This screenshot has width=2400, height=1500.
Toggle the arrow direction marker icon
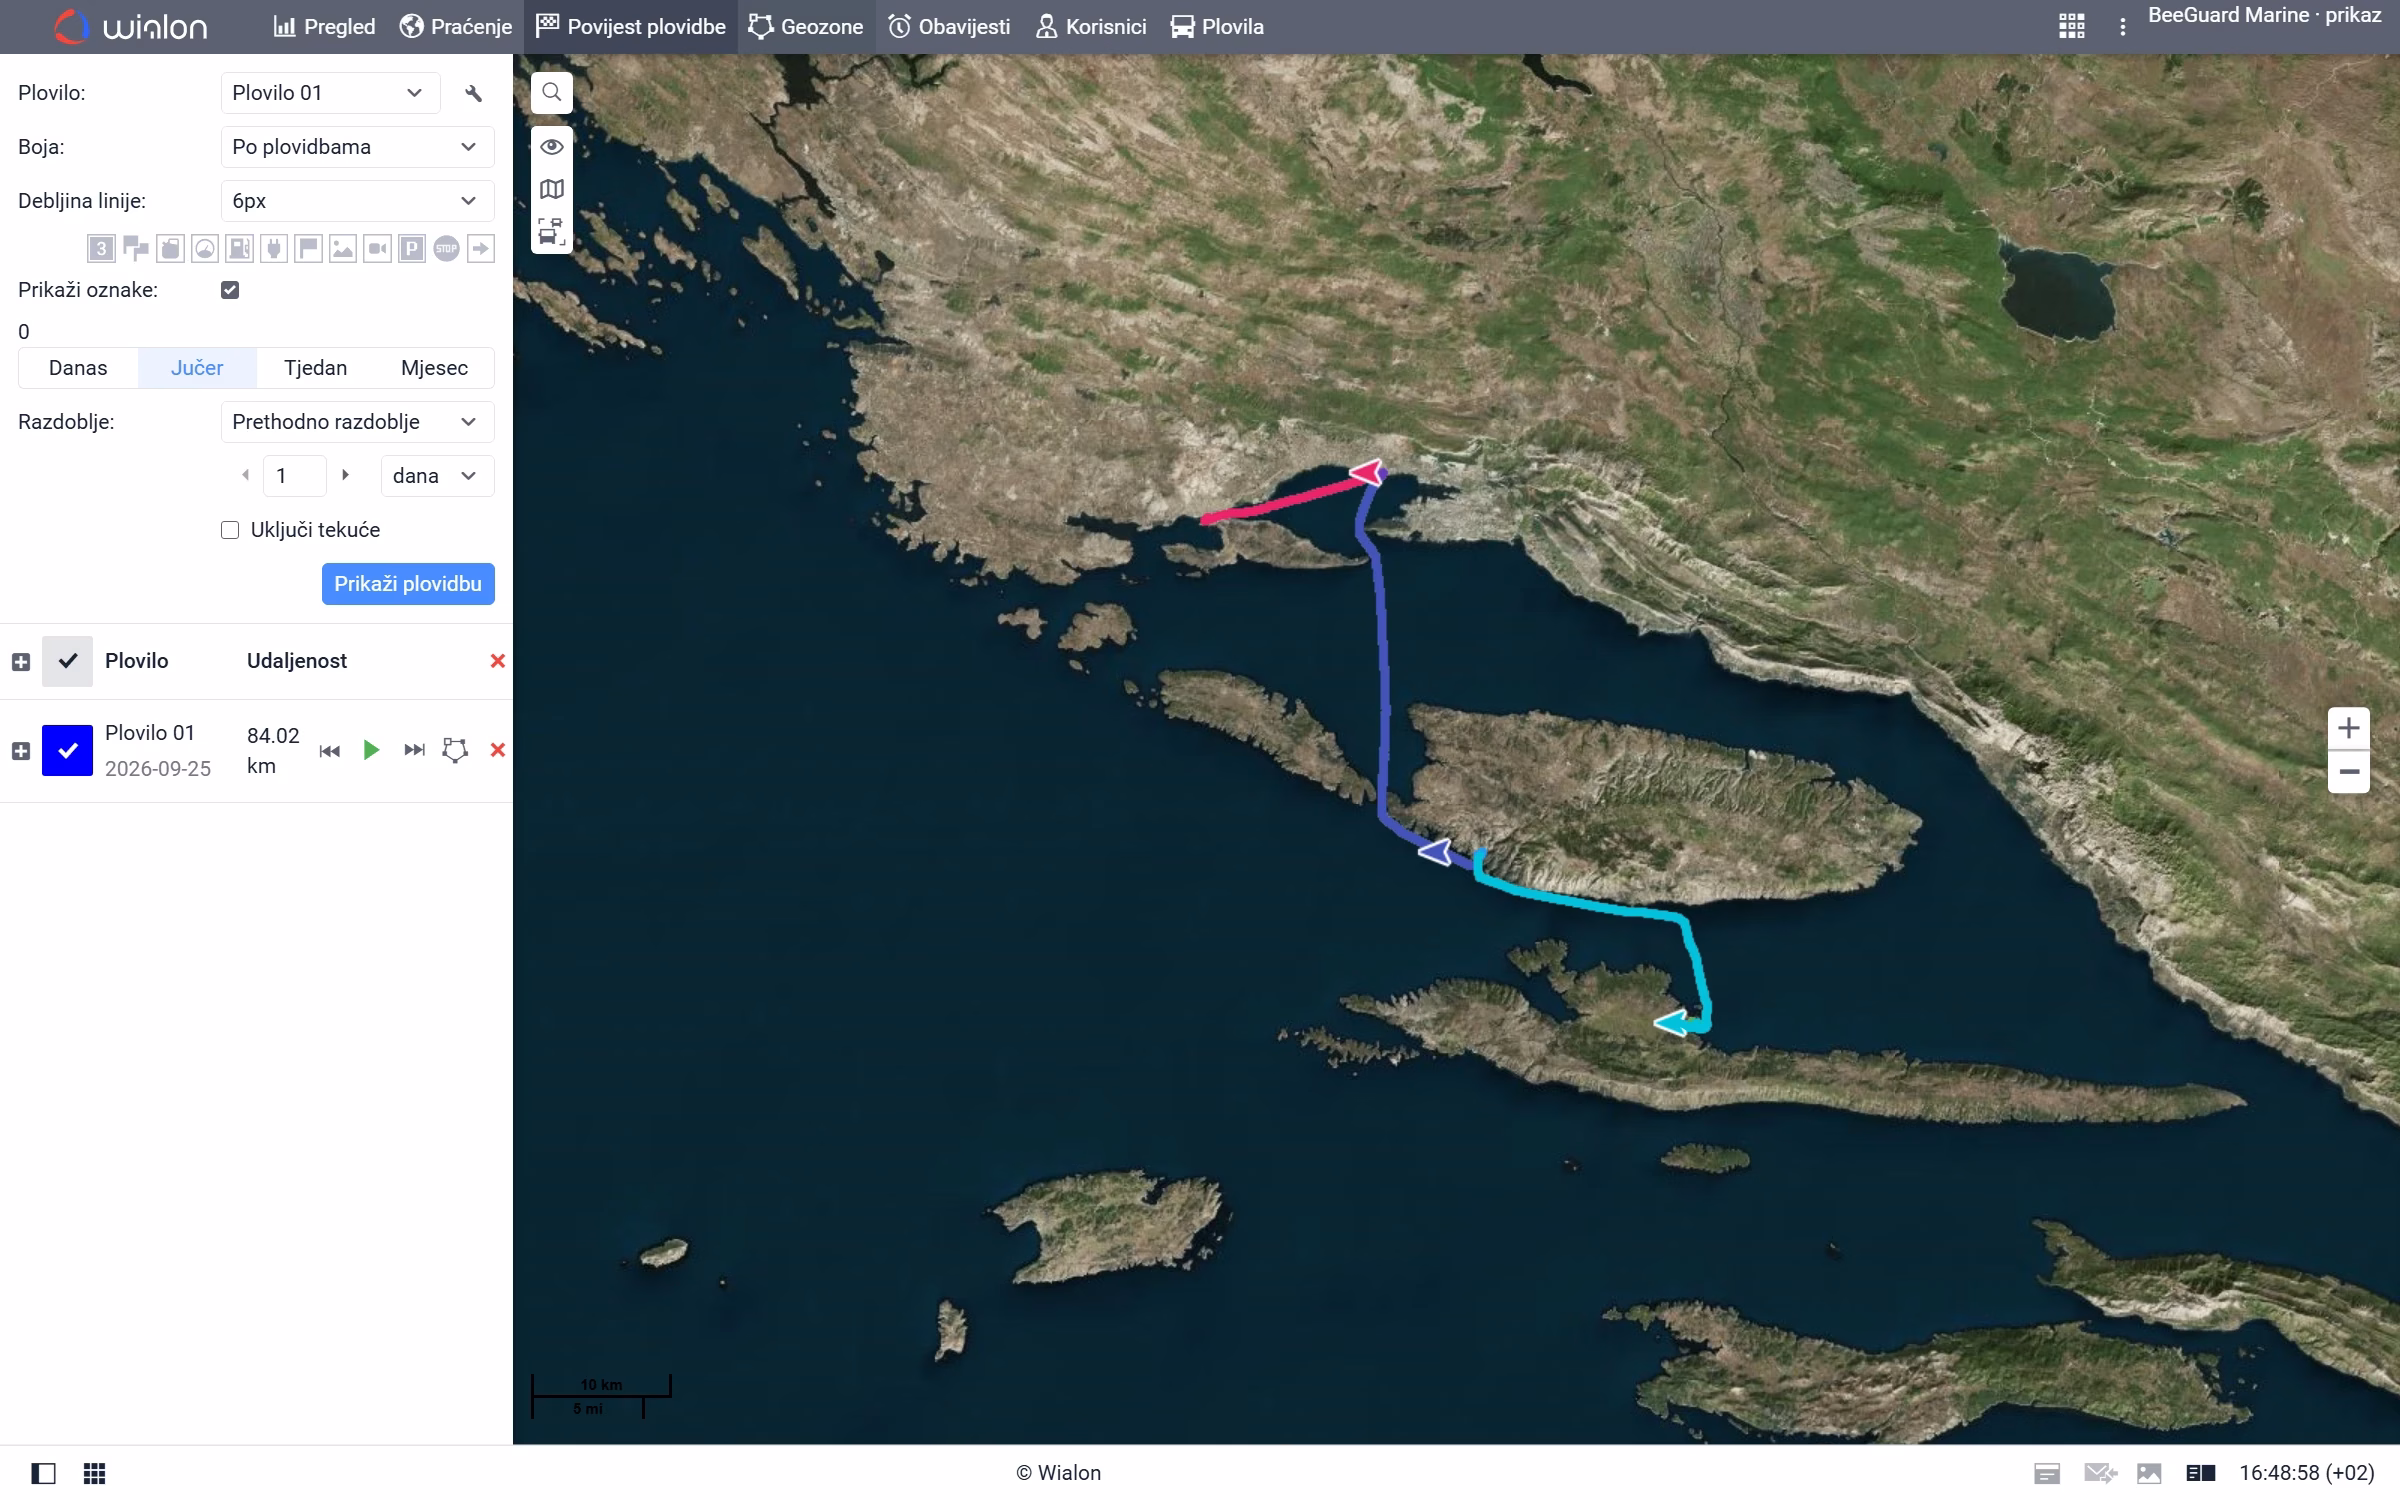coord(481,249)
